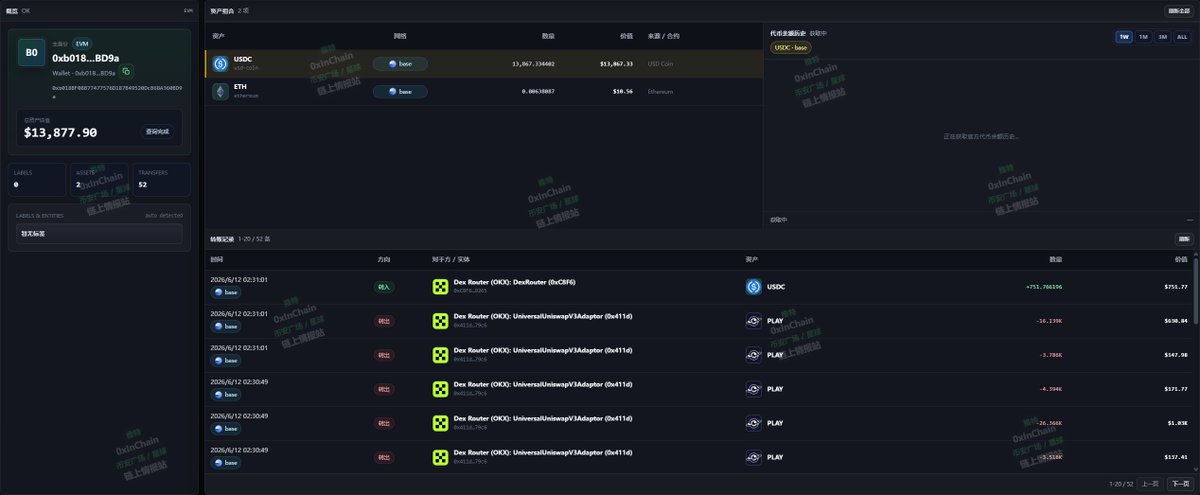Screen dimensions: 1200x495
Task: Copy the wallet address with the copy icon
Action: 127,72
